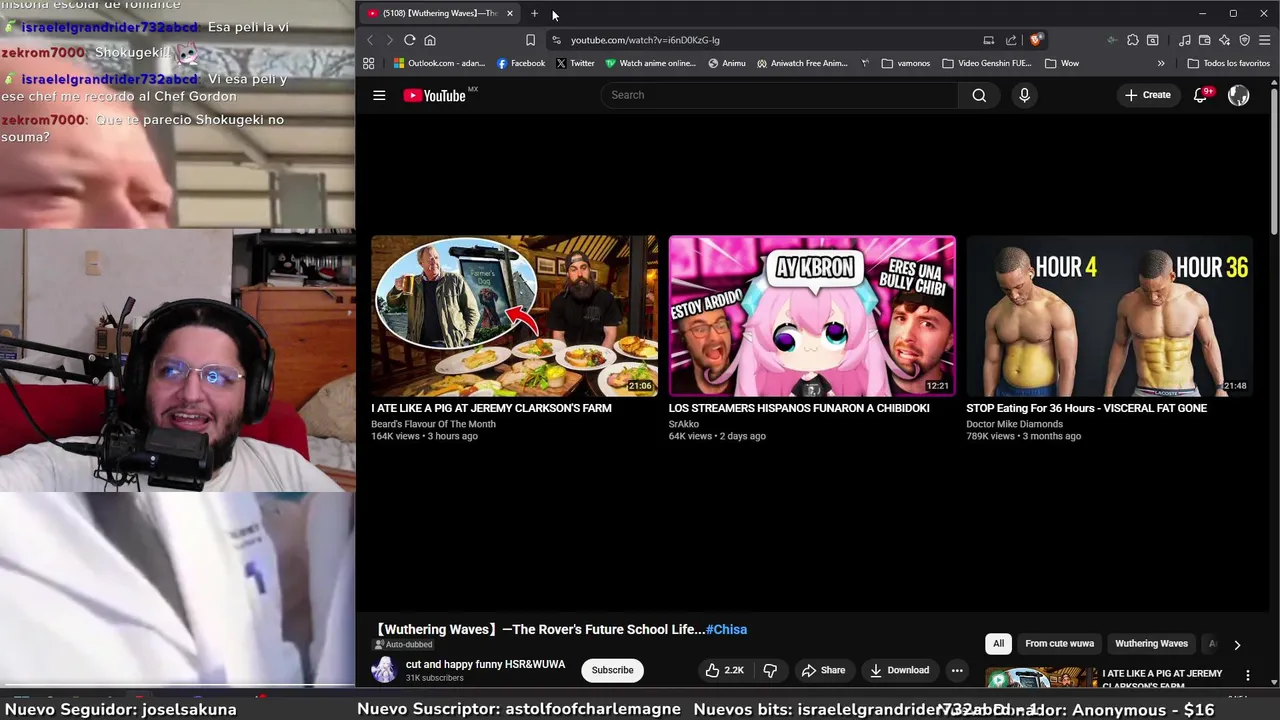Open the Brave Shields lion icon
Viewport: 1280px width, 720px height.
(1036, 40)
